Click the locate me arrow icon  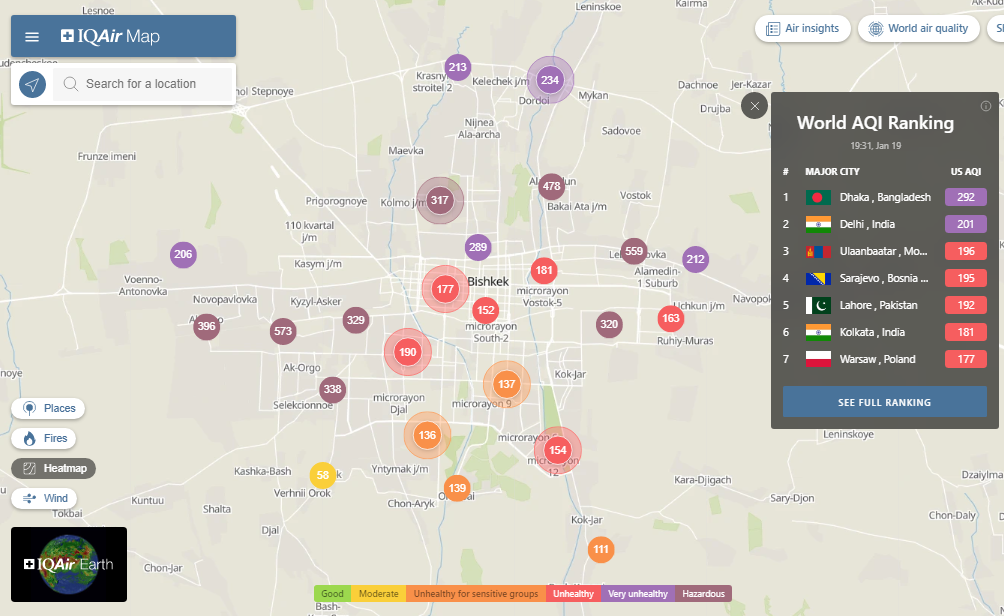pyautogui.click(x=33, y=84)
